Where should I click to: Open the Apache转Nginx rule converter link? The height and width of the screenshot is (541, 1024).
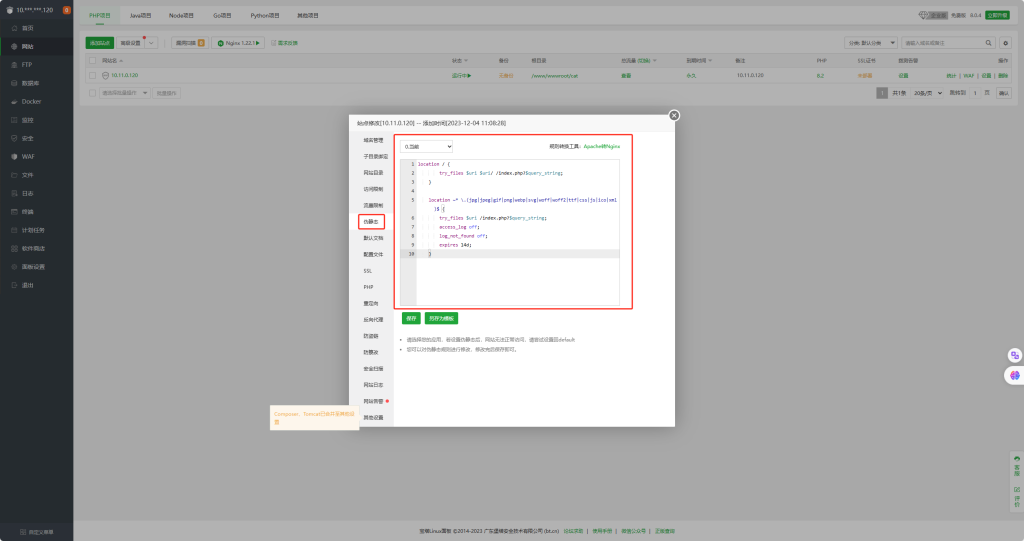click(601, 146)
